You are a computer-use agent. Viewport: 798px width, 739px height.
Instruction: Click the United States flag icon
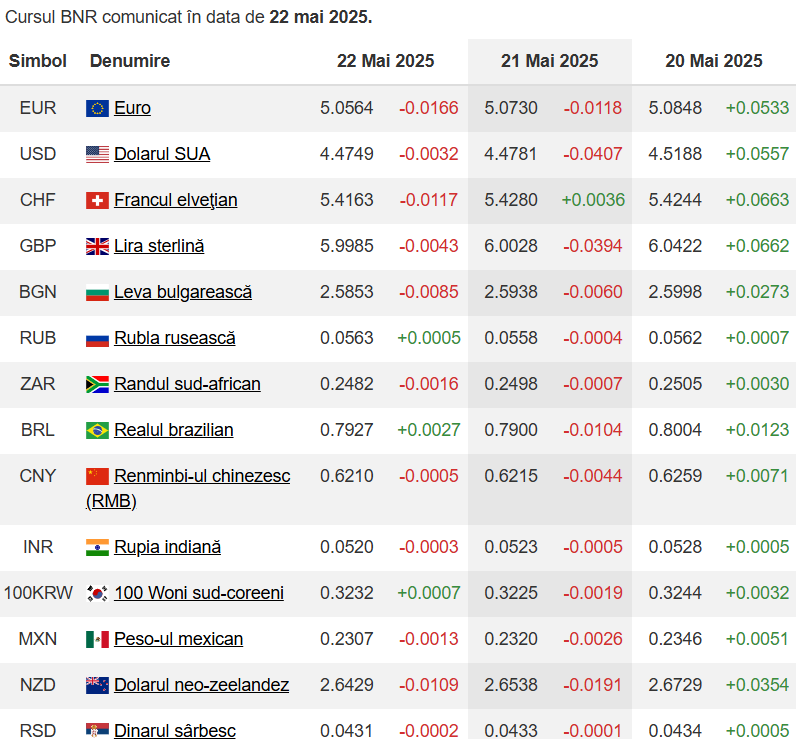97,154
